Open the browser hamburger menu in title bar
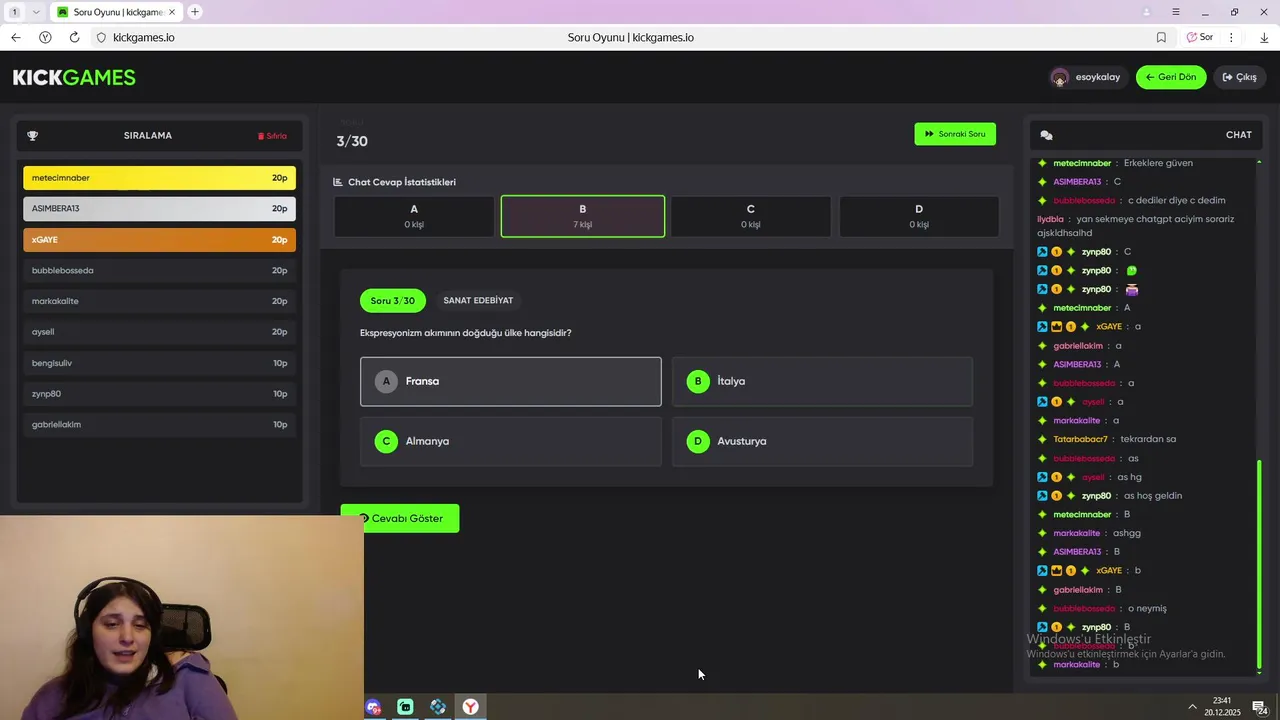Screen dimensions: 1280x720 point(1176,12)
